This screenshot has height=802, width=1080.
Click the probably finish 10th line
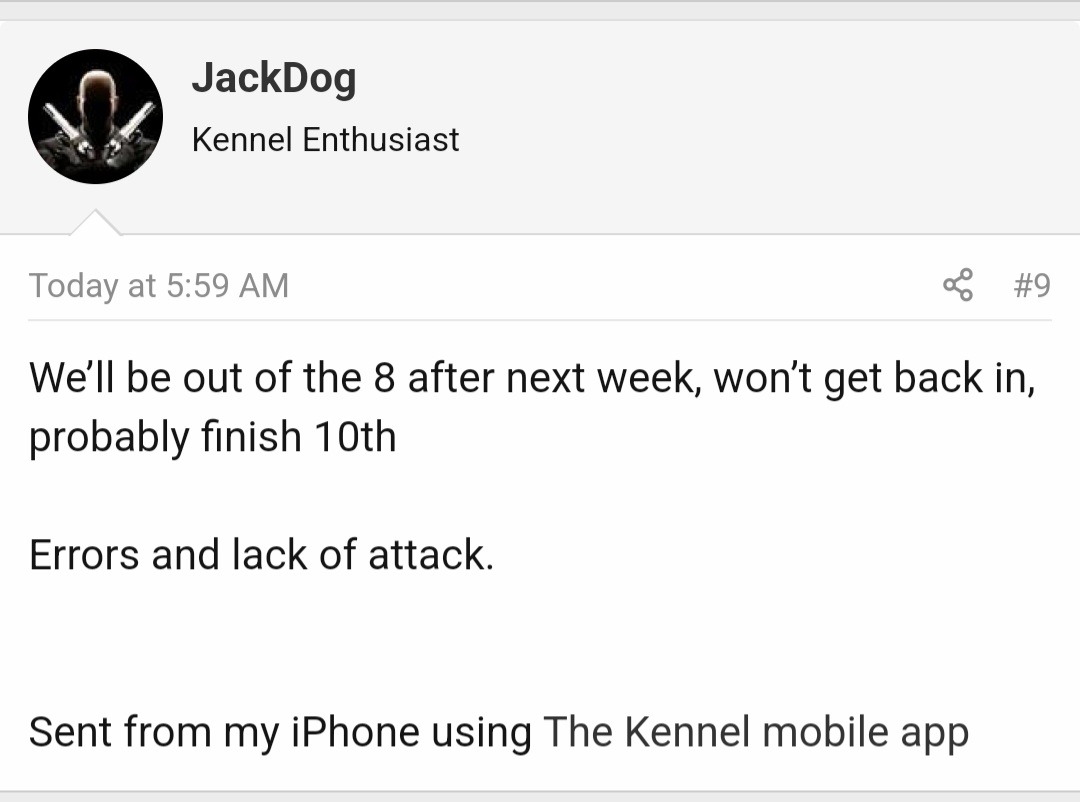213,438
